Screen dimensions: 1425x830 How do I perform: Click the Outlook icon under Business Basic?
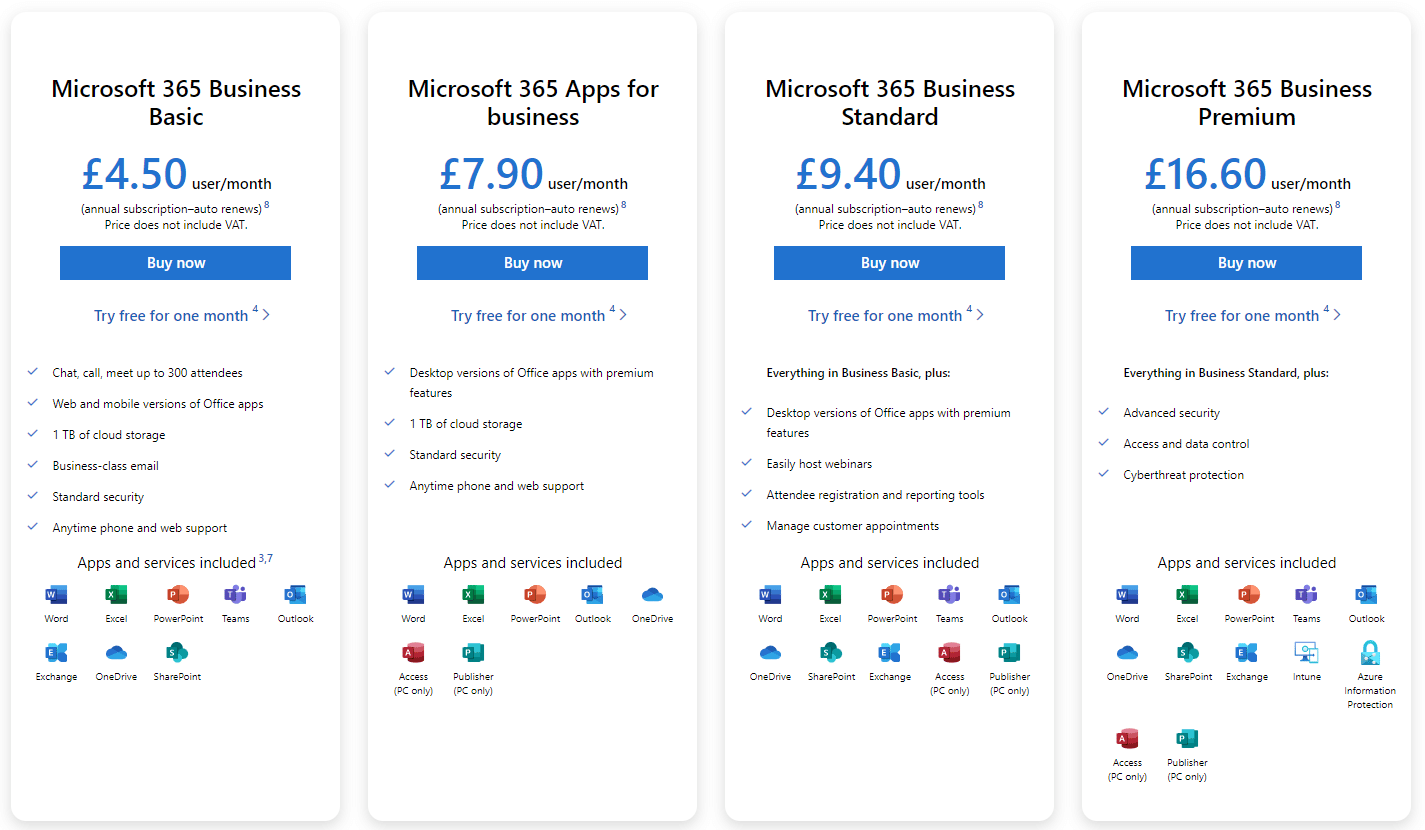tap(295, 594)
